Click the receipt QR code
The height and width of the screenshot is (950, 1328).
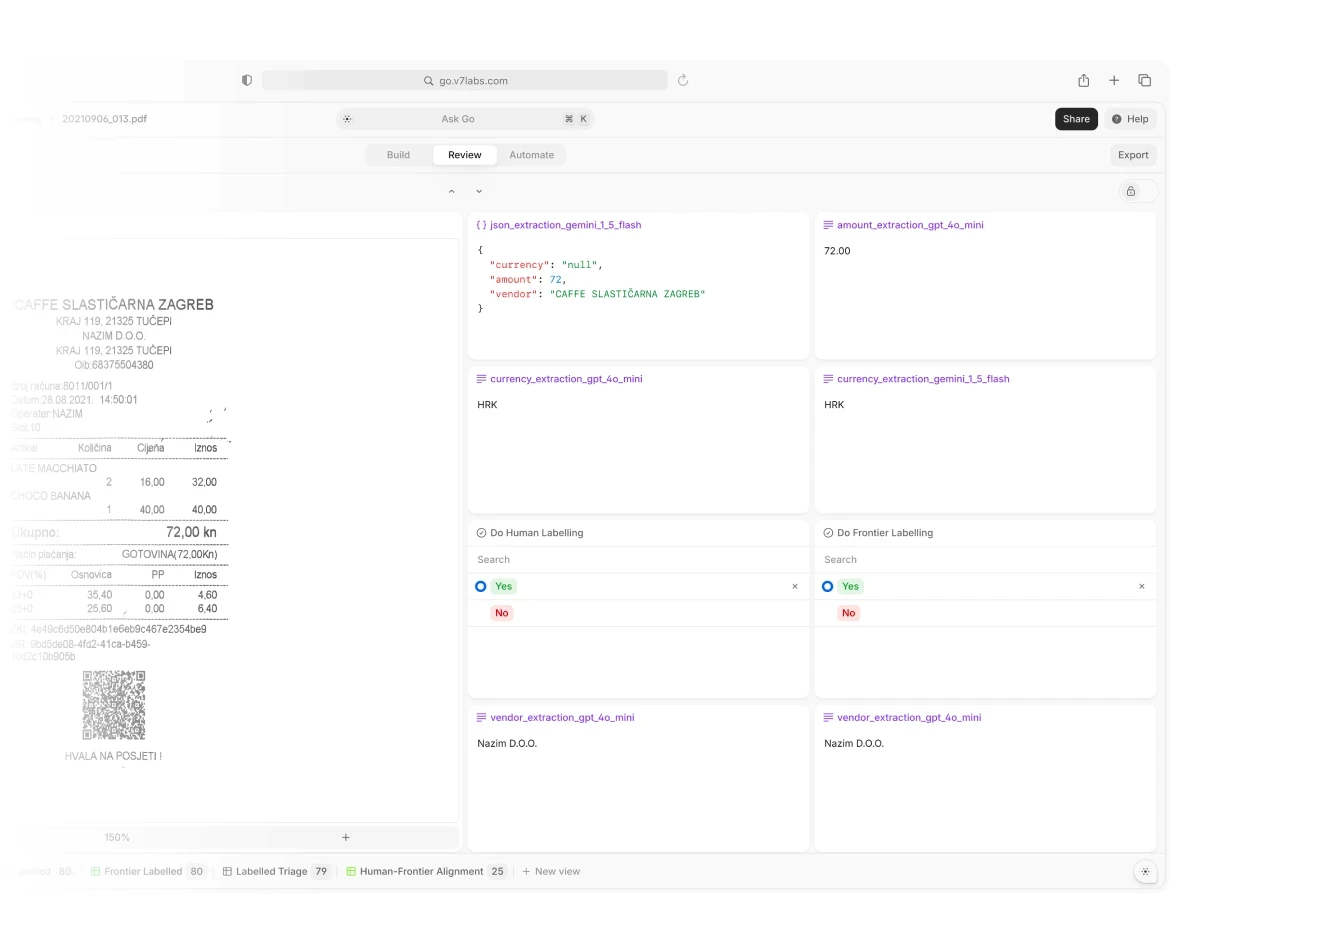point(114,706)
